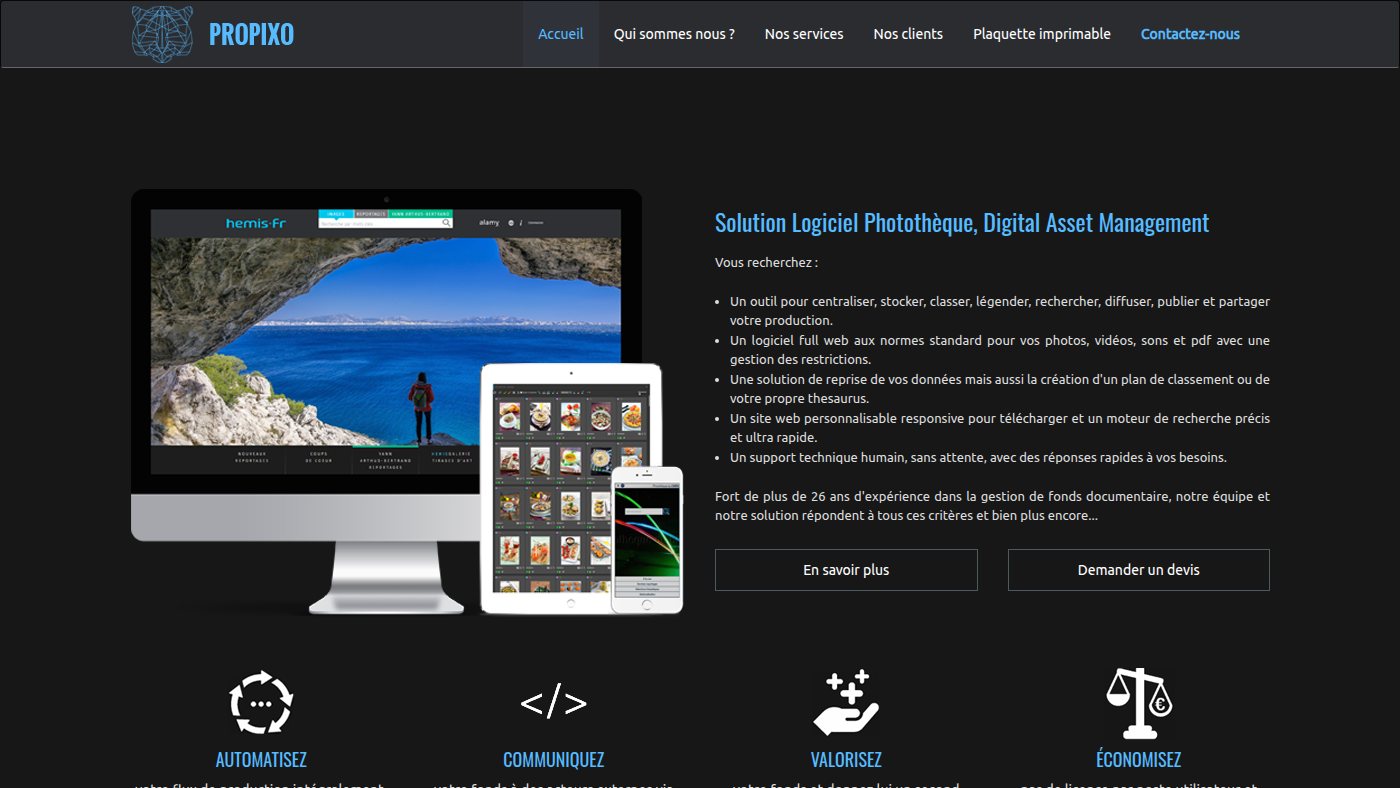Click the PROPIXO brand name
Viewport: 1400px width, 788px height.
tap(251, 34)
